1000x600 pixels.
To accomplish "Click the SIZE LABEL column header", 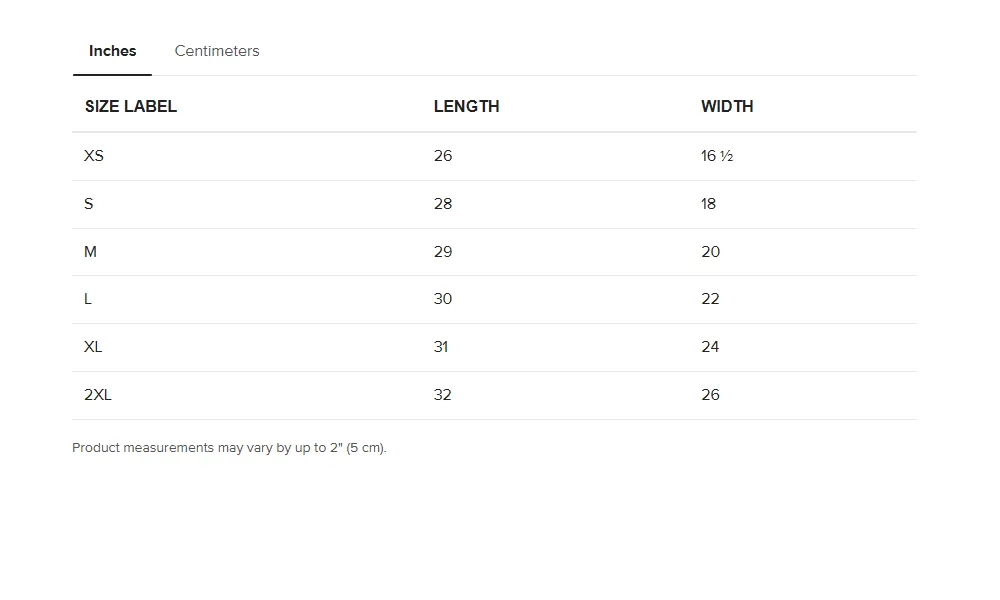I will 131,107.
